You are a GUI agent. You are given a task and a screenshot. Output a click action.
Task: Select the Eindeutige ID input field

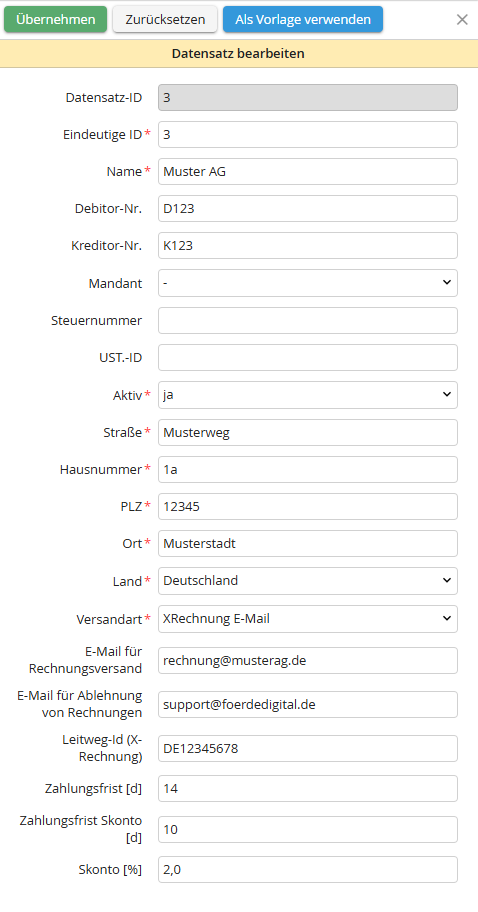(308, 134)
